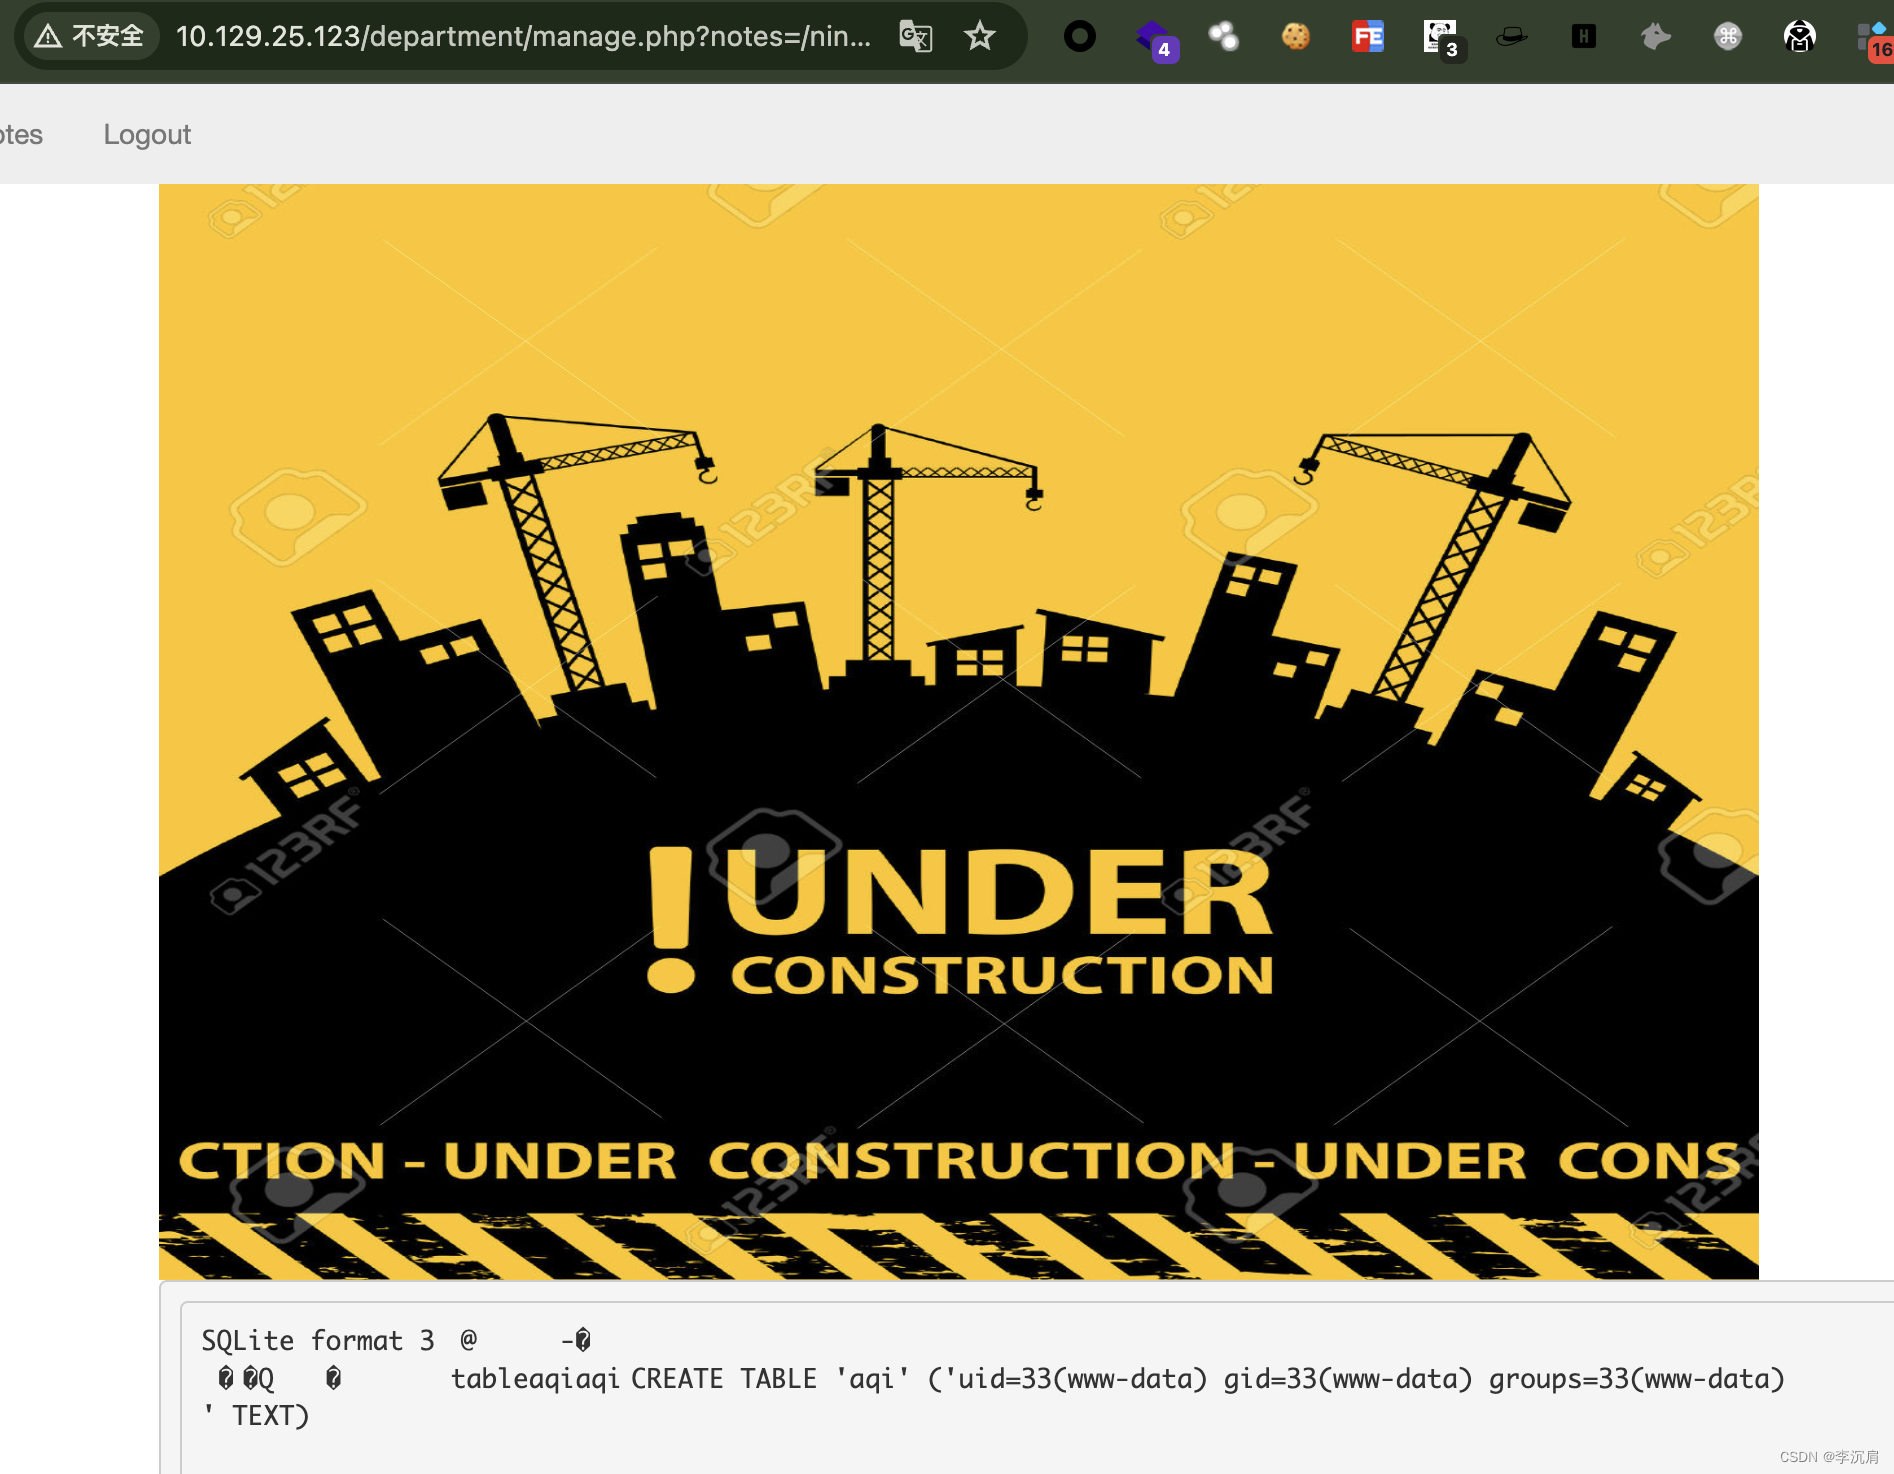Screen dimensions: 1894x1474
Task: Click the hooded figure extension icon
Action: tap(1800, 37)
